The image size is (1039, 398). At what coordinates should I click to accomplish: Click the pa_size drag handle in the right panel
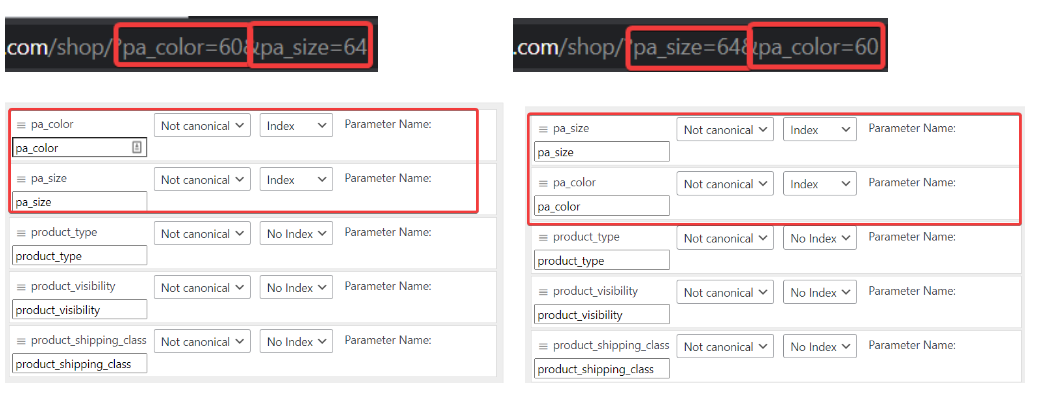543,129
